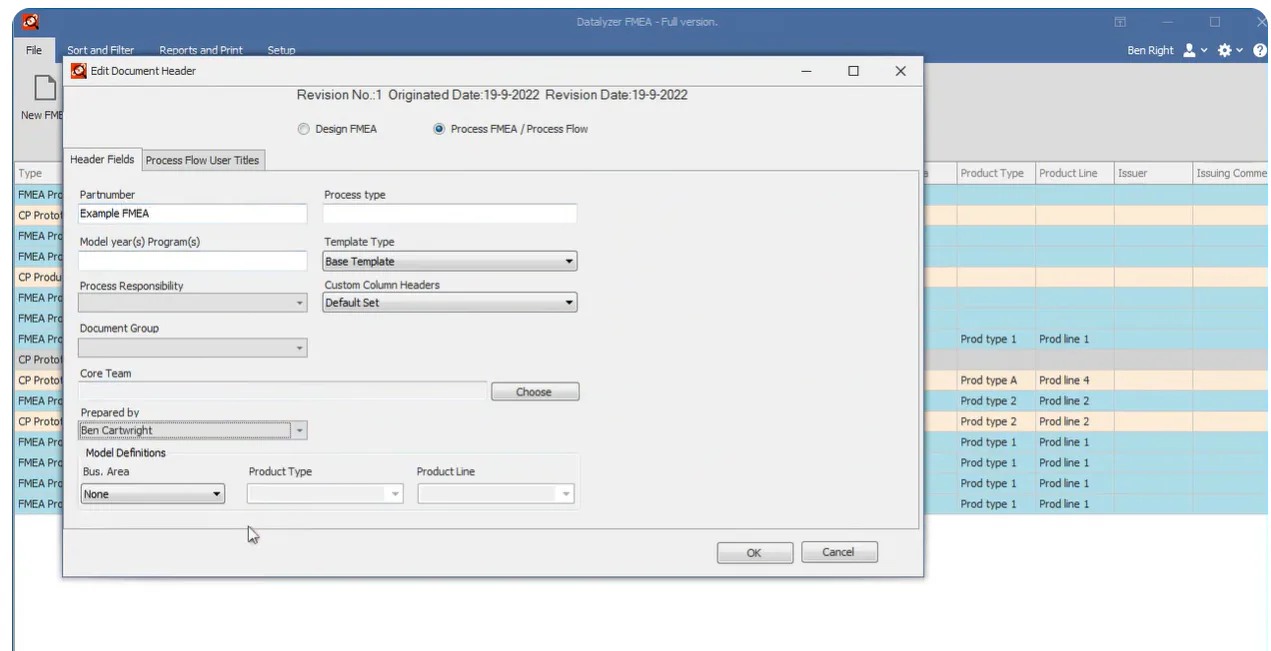This screenshot has width=1271, height=651.
Task: Click the Product Line column header
Action: [x=1074, y=173]
